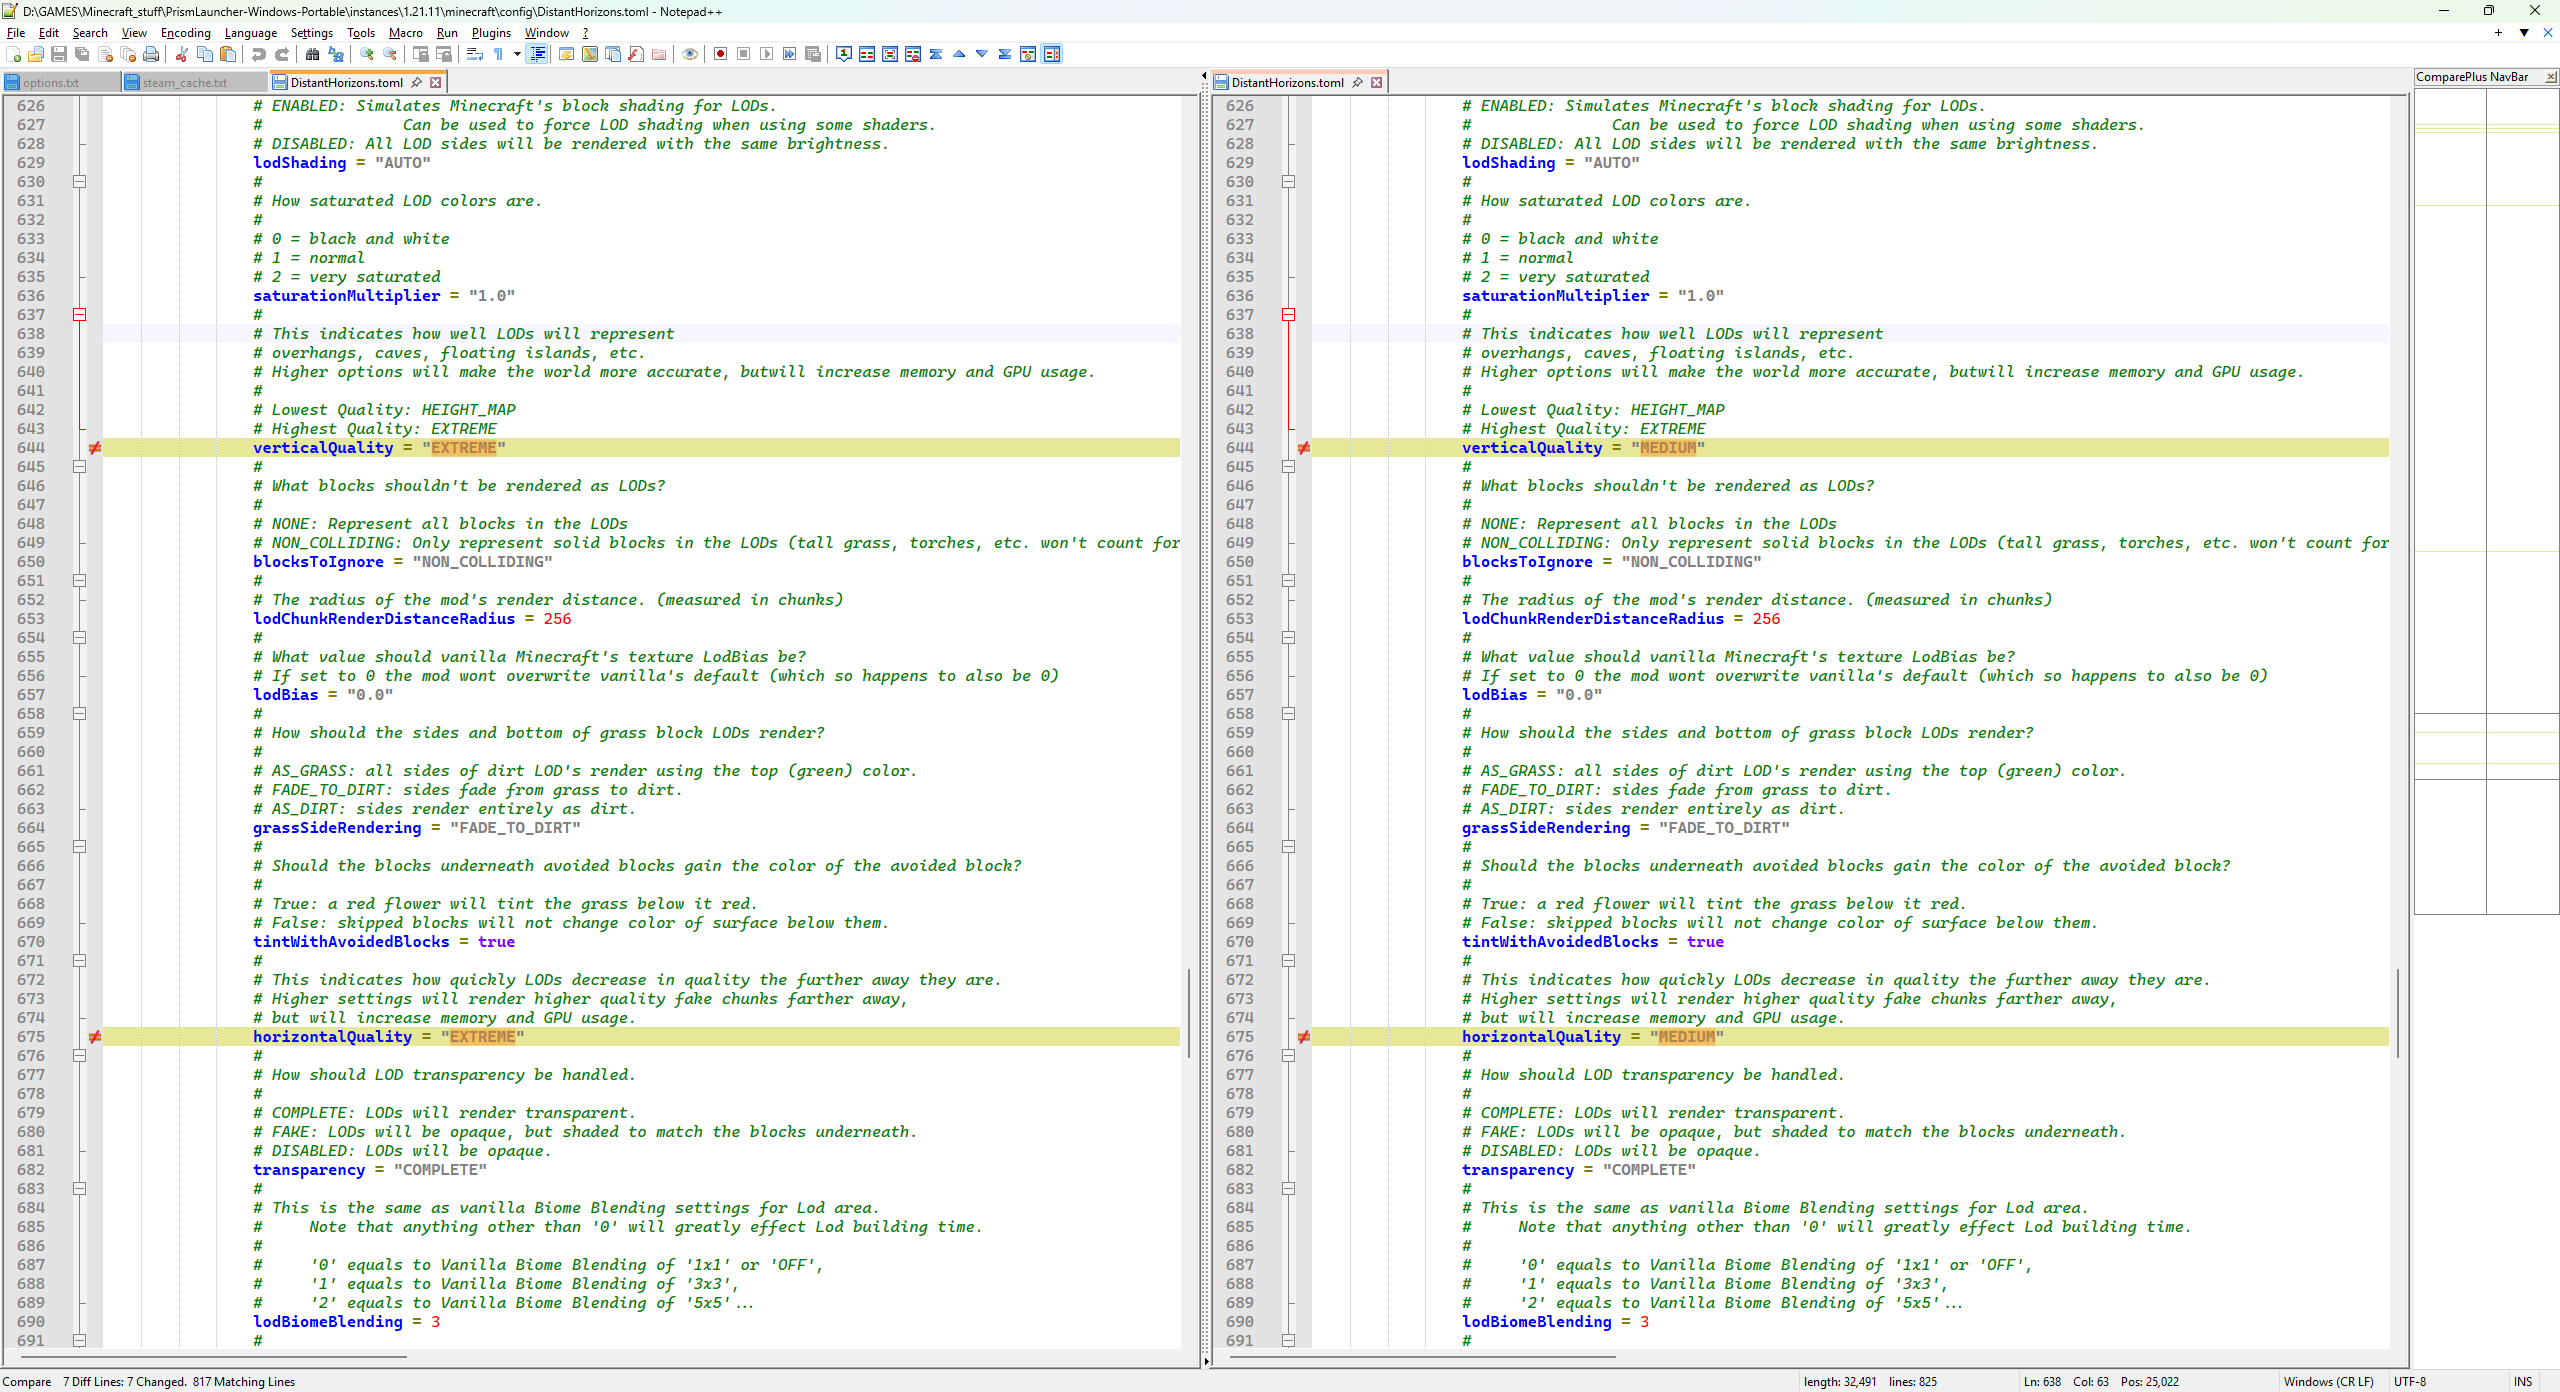Jump to next diff with down arrow
This screenshot has height=1392, width=2560.
(x=982, y=54)
